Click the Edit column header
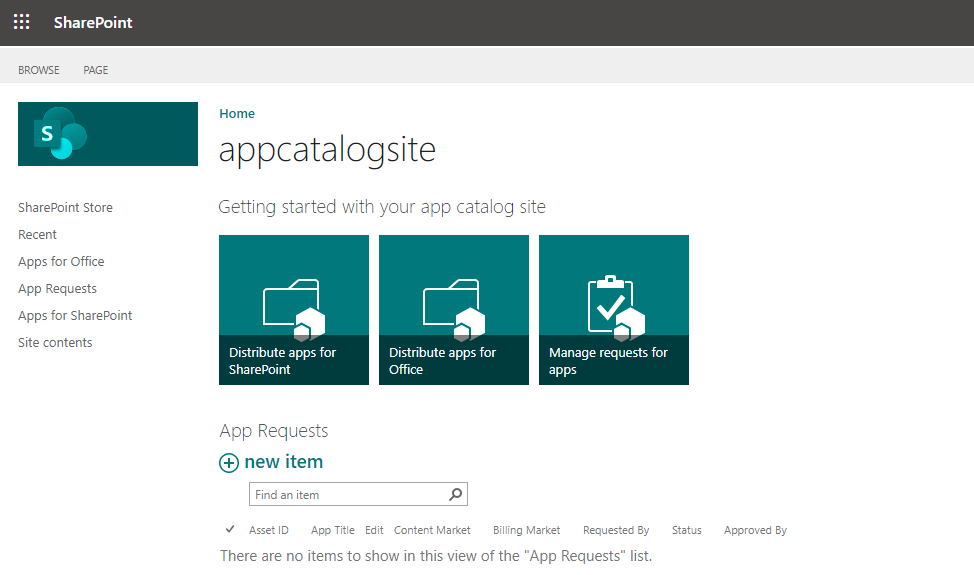The height and width of the screenshot is (575, 974). 374,530
